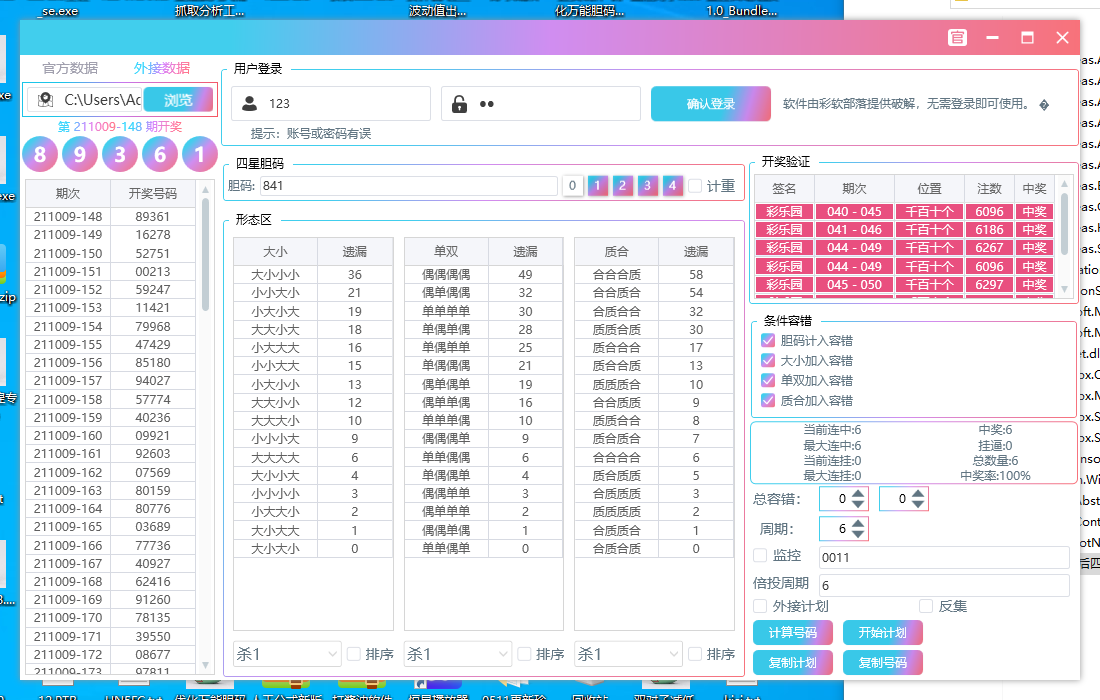Click the official site icon in title bar
1100x700 pixels.
point(957,38)
